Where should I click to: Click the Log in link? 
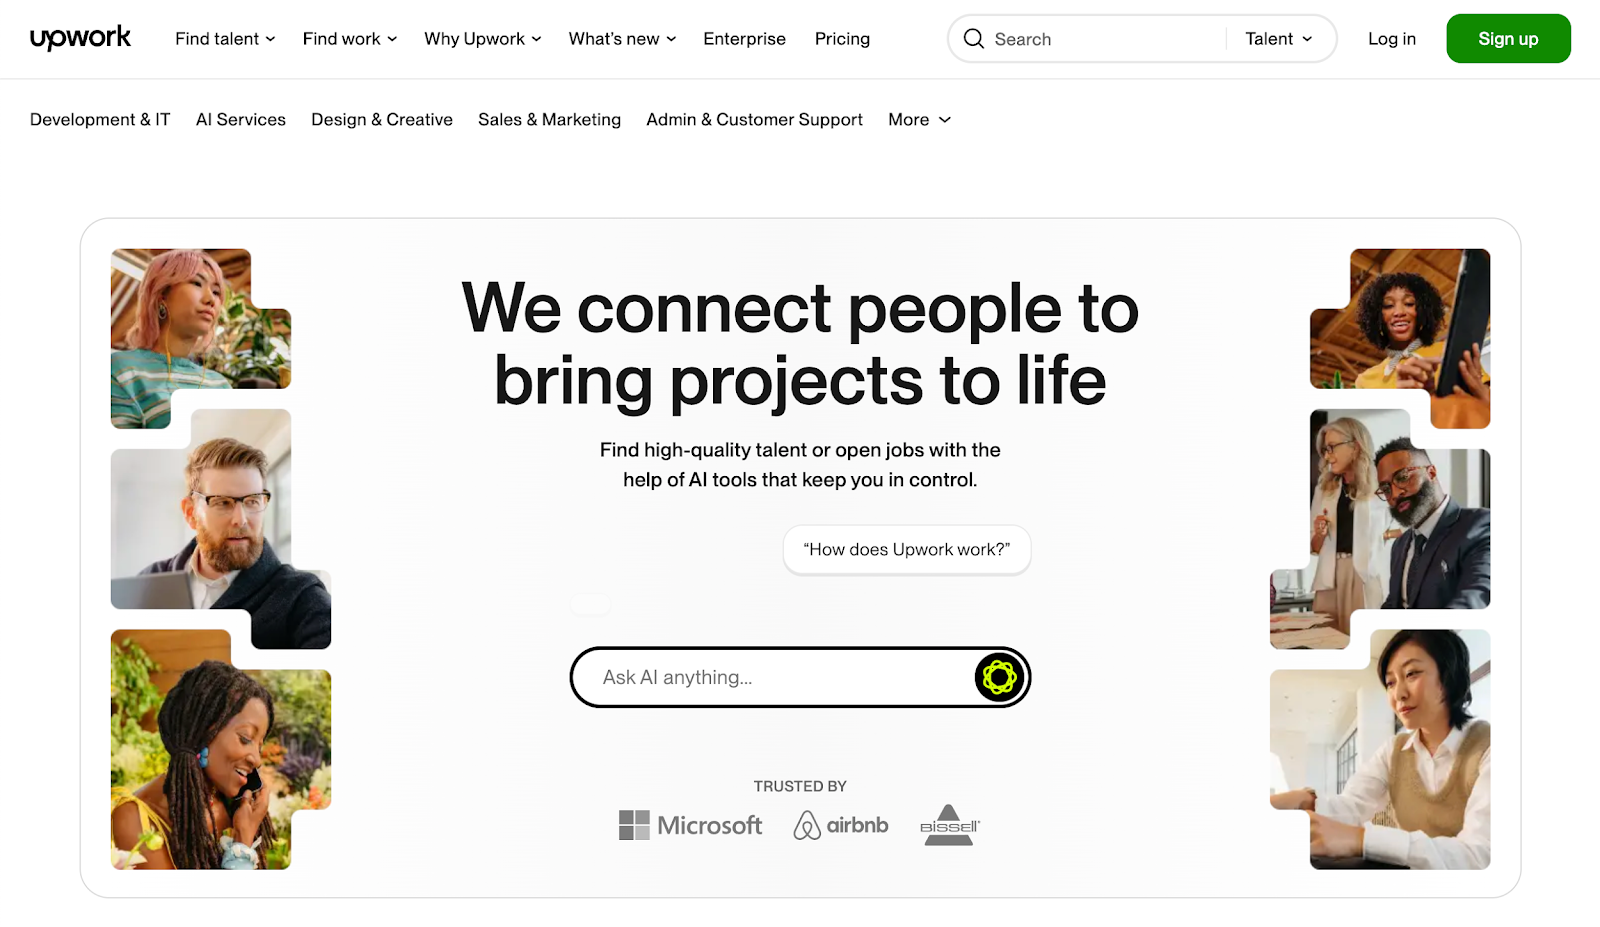click(x=1392, y=39)
